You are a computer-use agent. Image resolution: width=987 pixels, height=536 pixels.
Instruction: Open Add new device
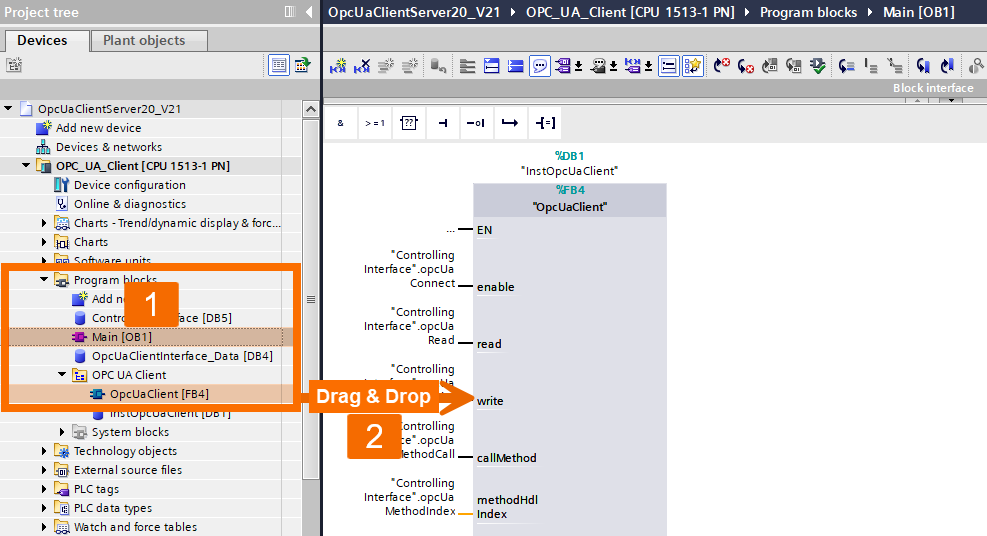point(98,128)
